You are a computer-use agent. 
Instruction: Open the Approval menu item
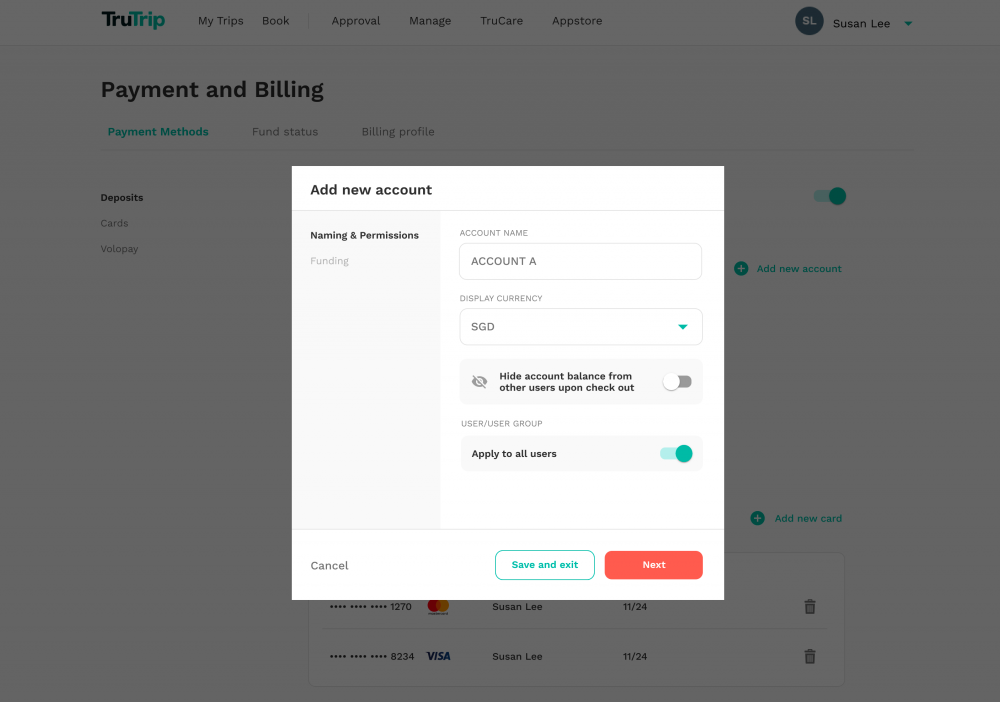(x=356, y=20)
